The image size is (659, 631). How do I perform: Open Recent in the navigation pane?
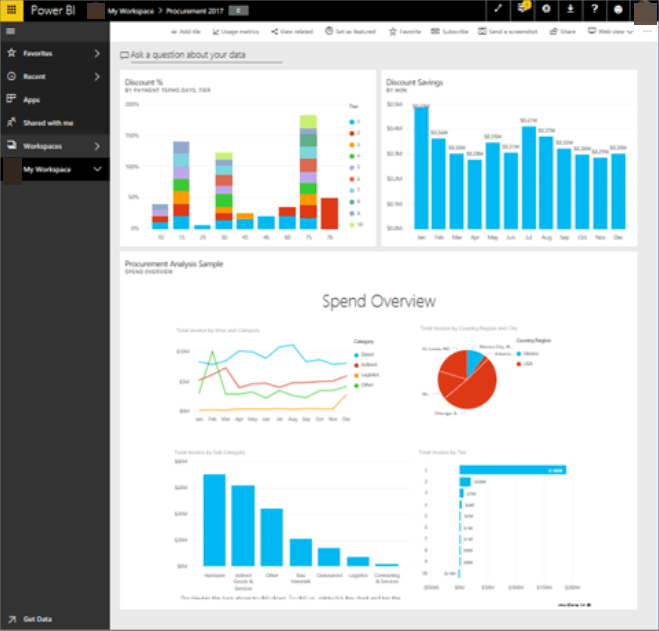coord(55,77)
